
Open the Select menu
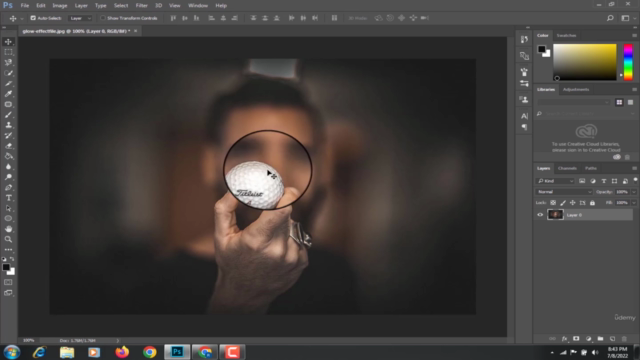point(121,6)
